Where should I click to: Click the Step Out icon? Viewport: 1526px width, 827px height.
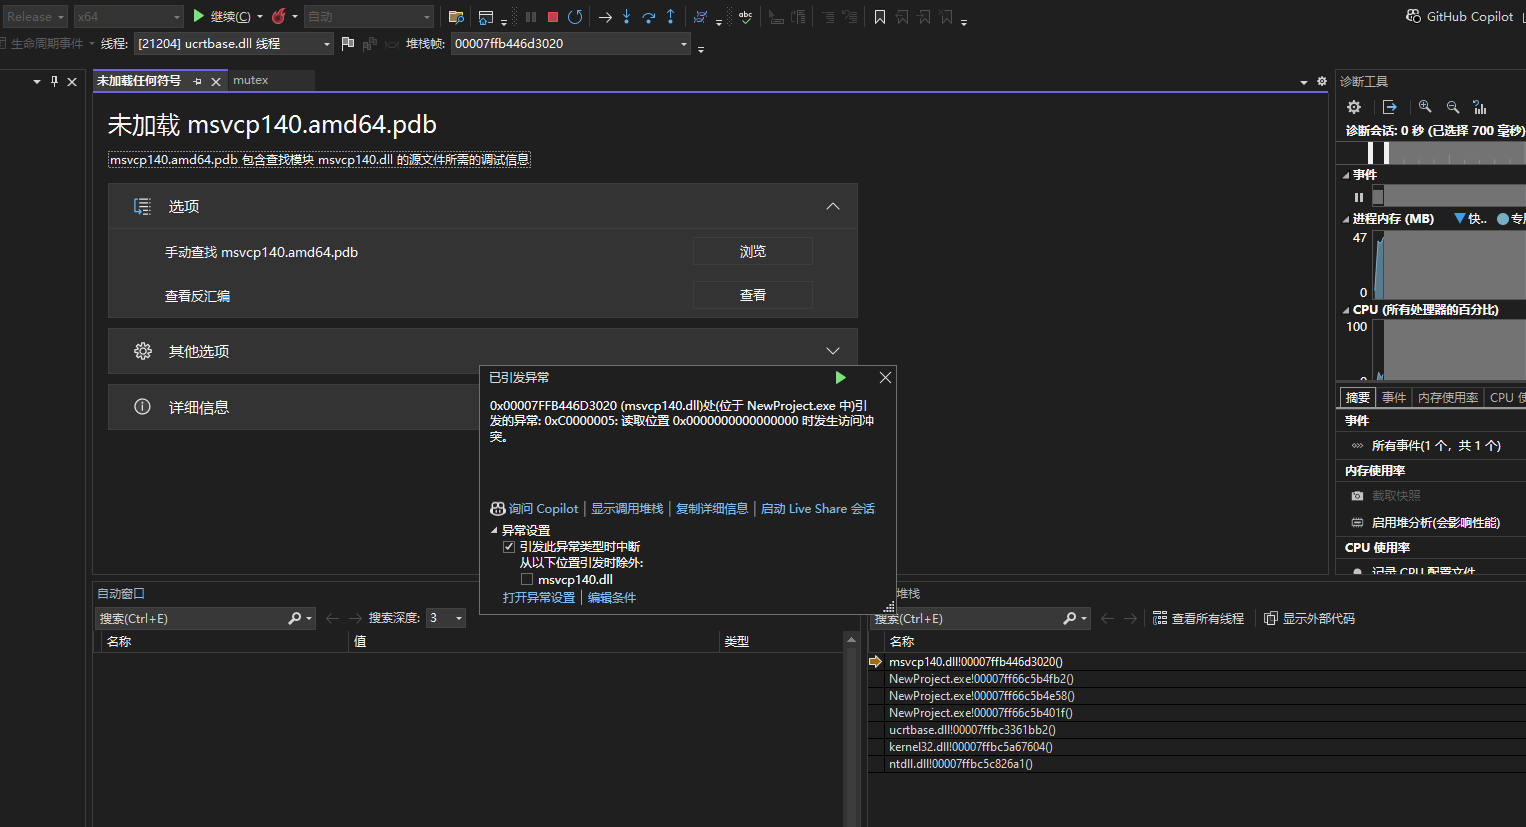point(671,17)
